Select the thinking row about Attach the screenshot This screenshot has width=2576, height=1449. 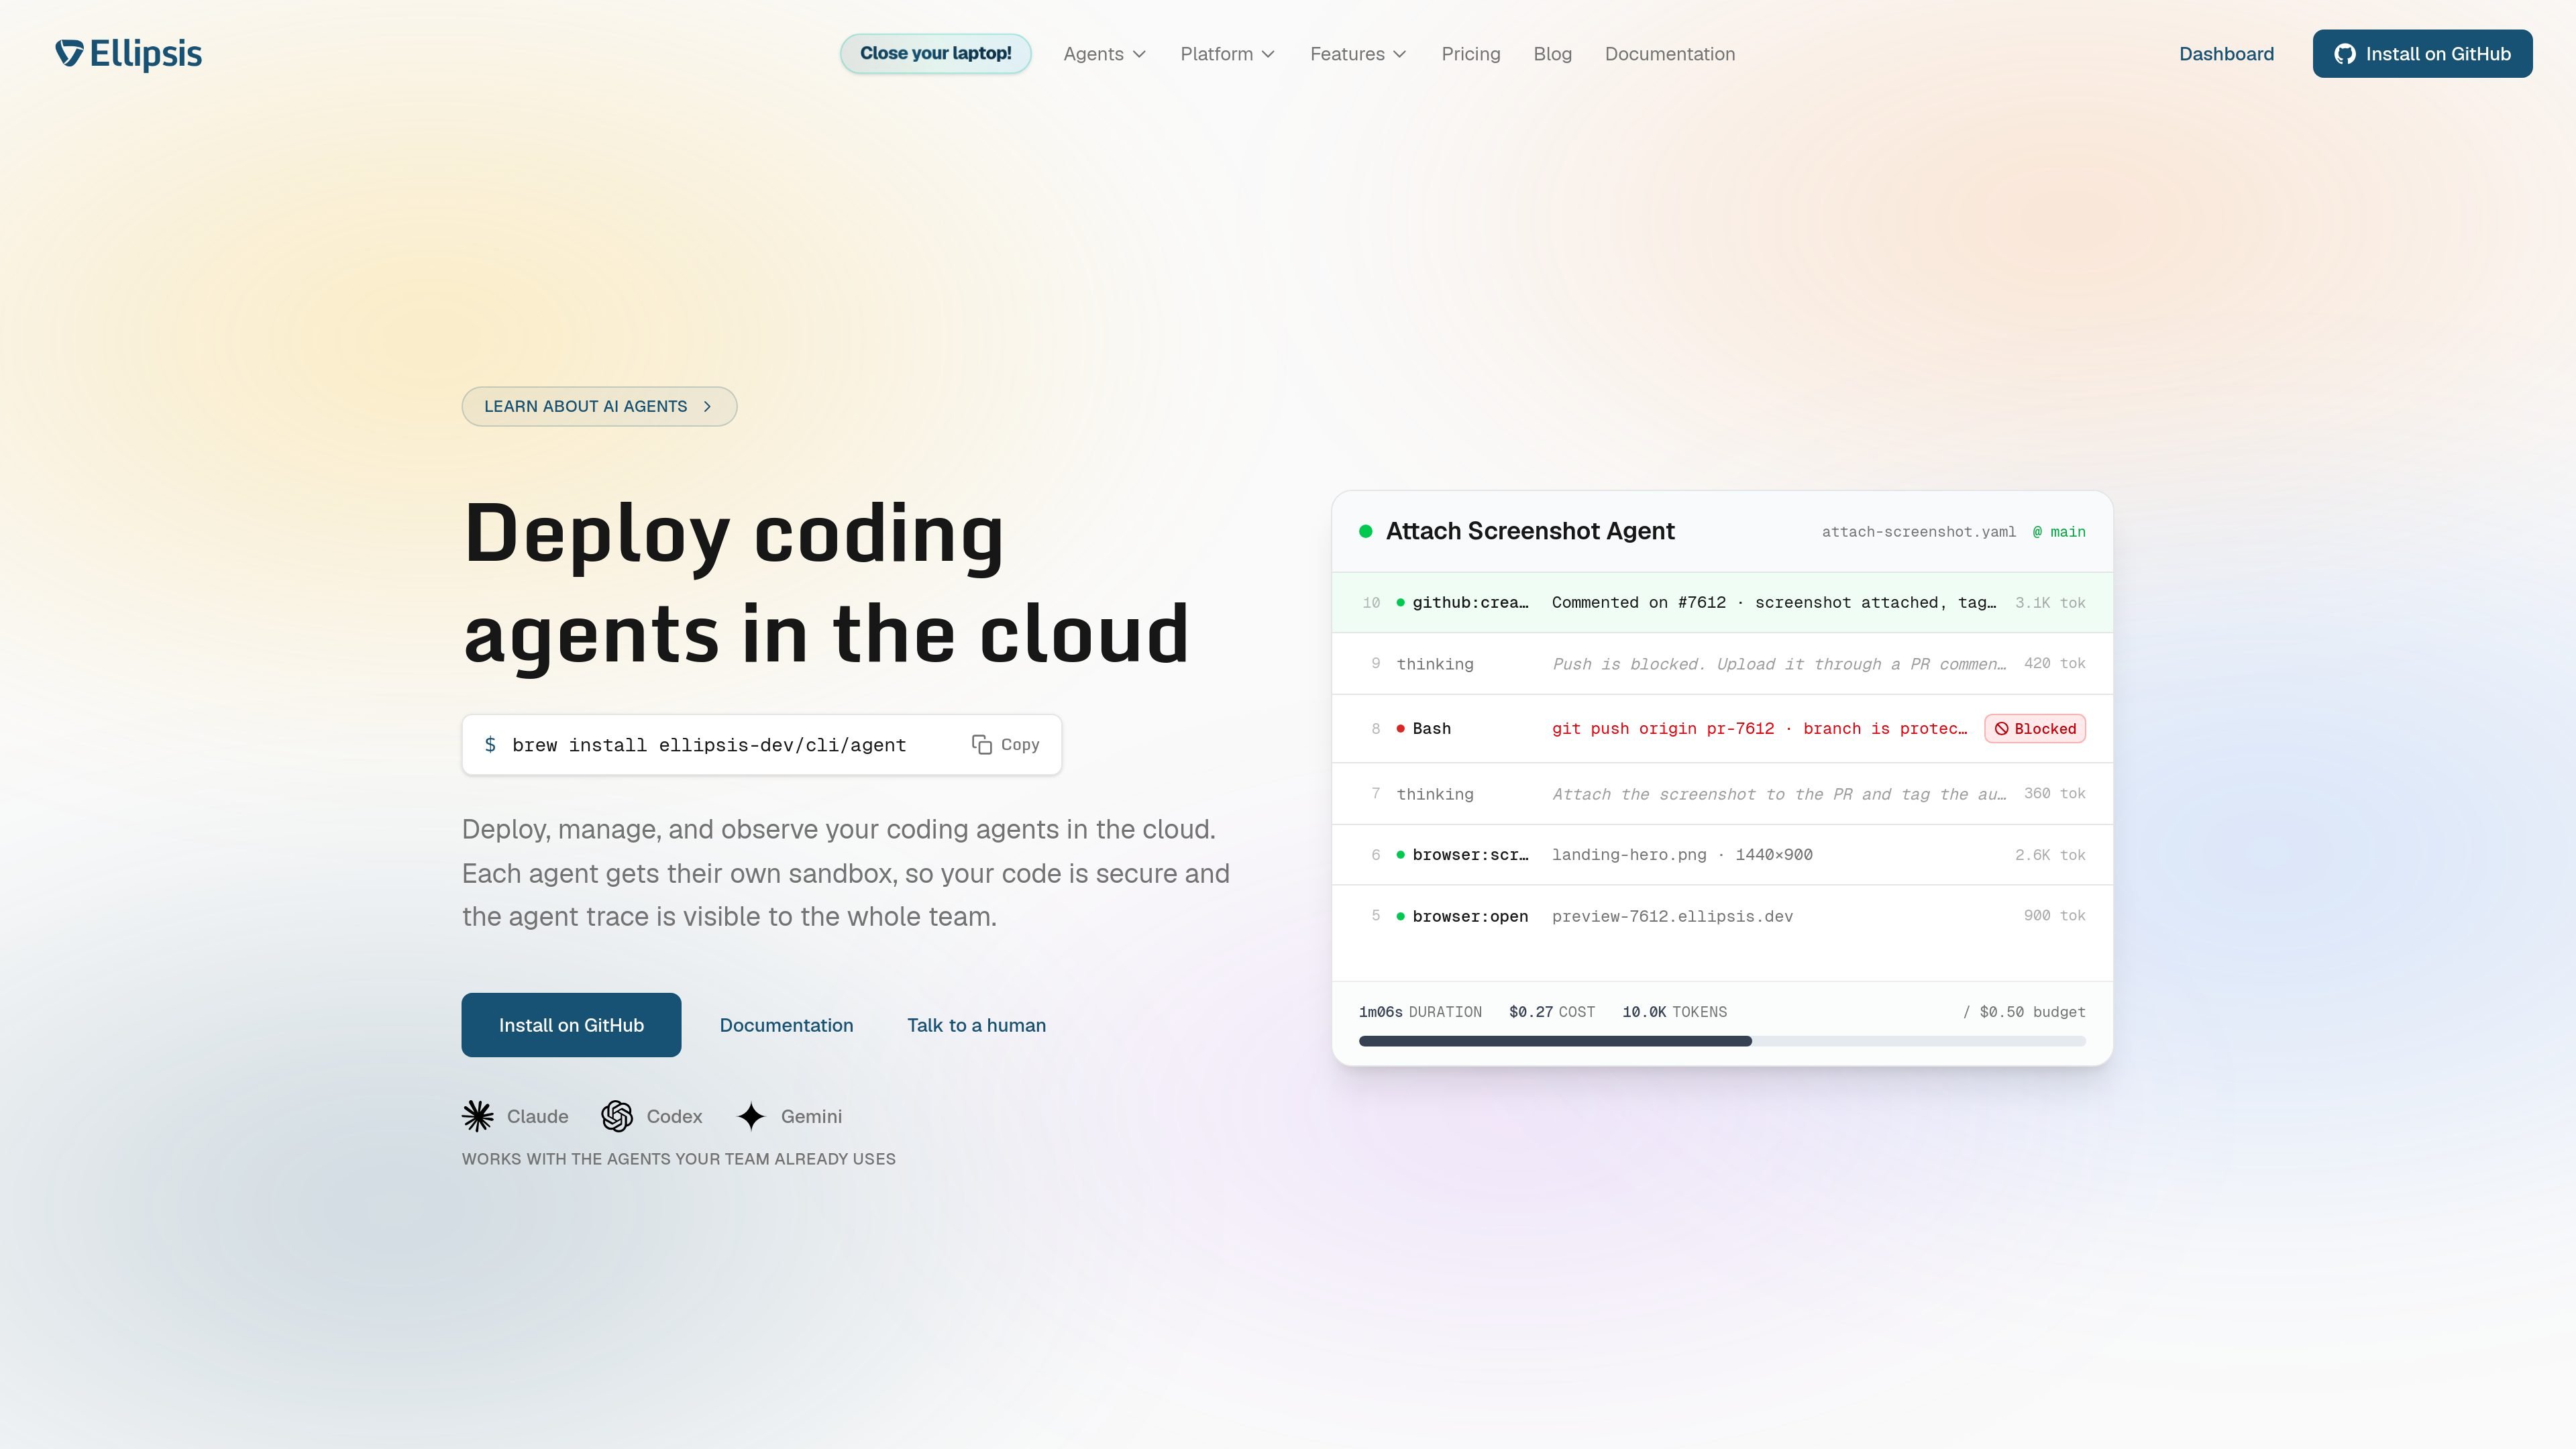point(1722,794)
